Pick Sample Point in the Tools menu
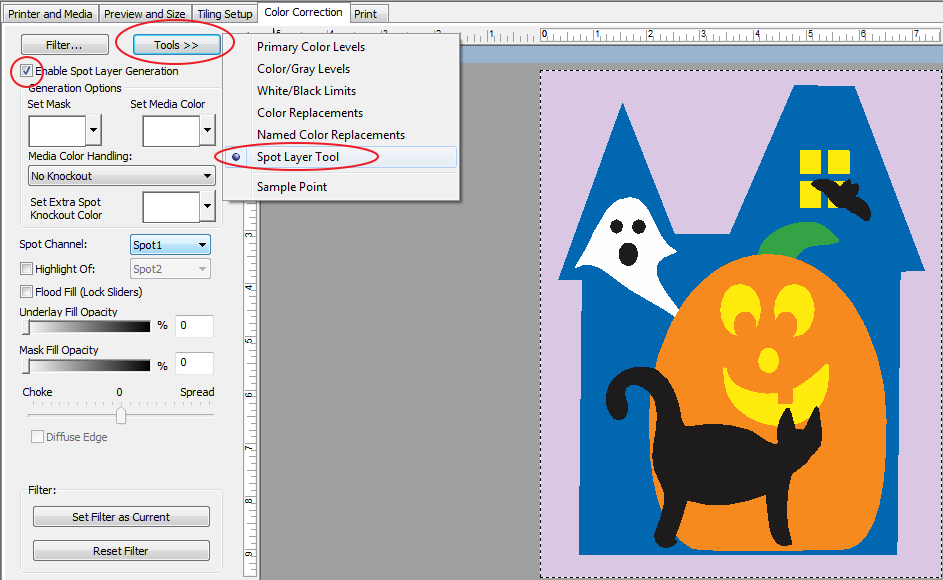 click(292, 187)
